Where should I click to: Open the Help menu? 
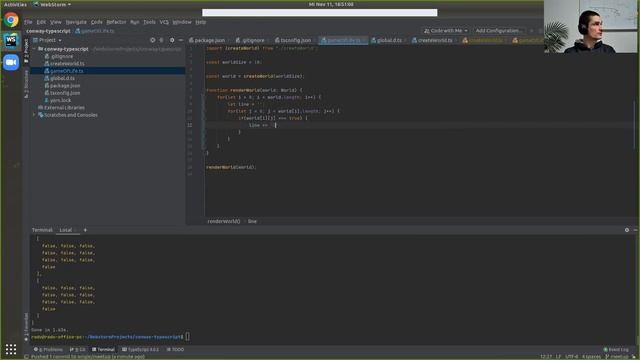pyautogui.click(x=200, y=22)
